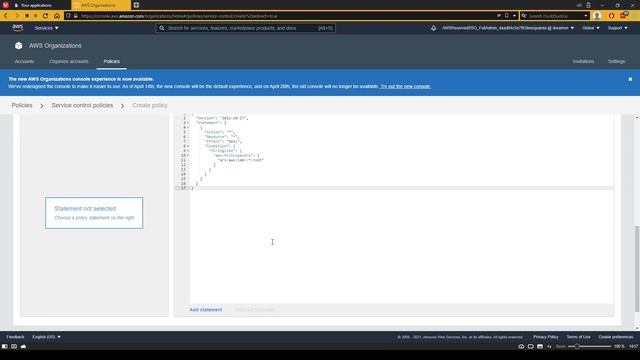Click the search magnifier in AWS search
The width and height of the screenshot is (640, 360).
point(162,28)
